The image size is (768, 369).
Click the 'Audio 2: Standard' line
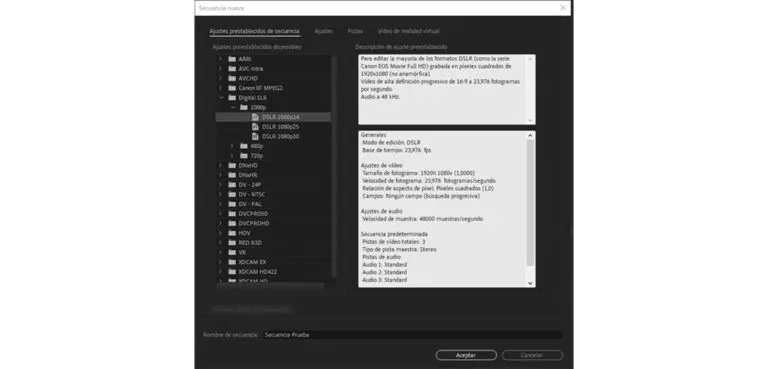coord(384,272)
